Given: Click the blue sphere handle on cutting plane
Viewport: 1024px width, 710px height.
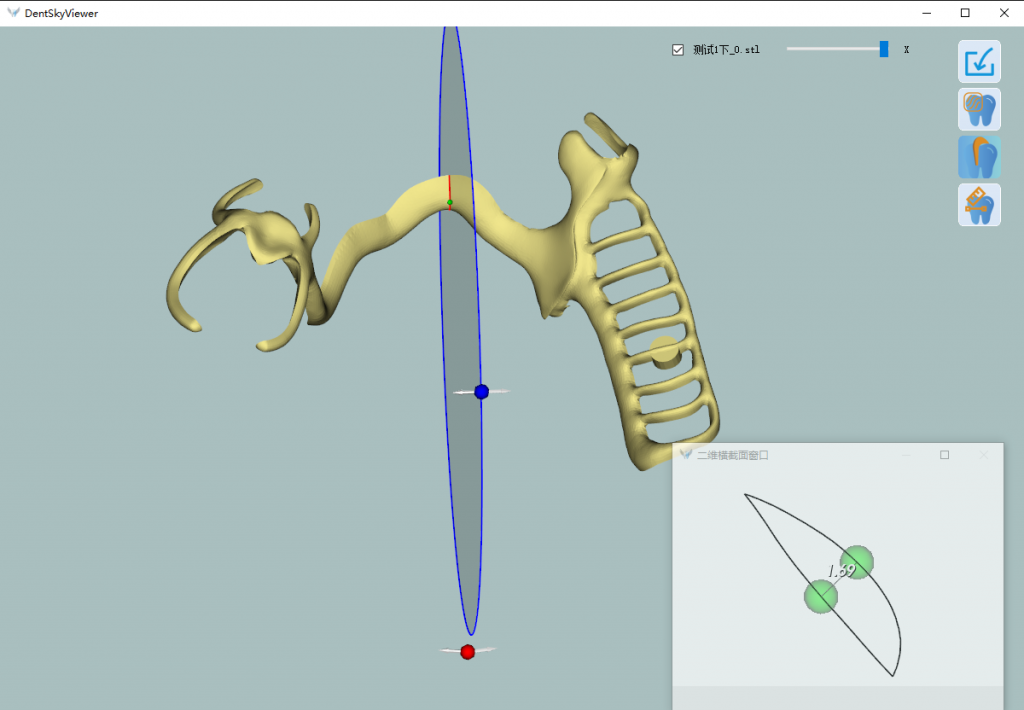Looking at the screenshot, I should [481, 392].
